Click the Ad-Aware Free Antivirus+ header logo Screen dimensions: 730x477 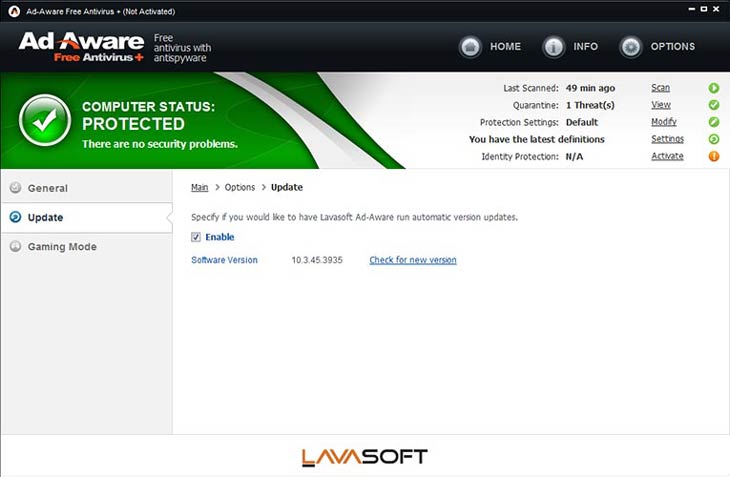[x=81, y=47]
